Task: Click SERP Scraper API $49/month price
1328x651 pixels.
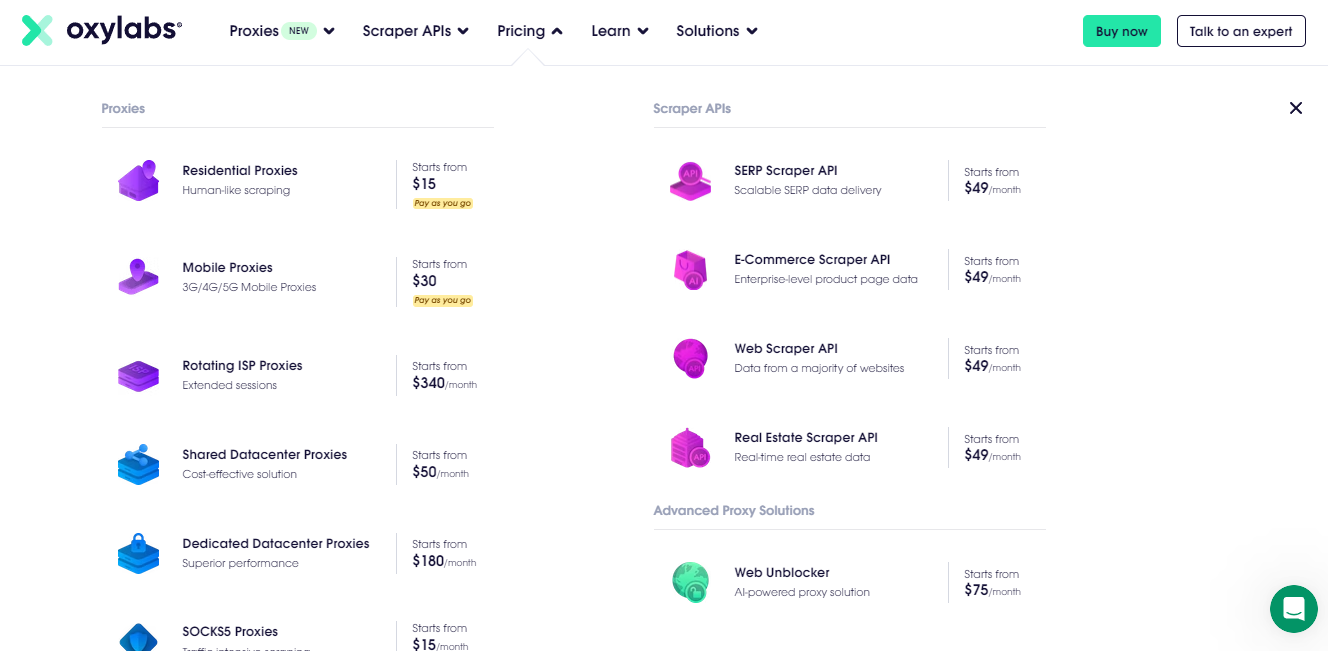Action: point(992,188)
